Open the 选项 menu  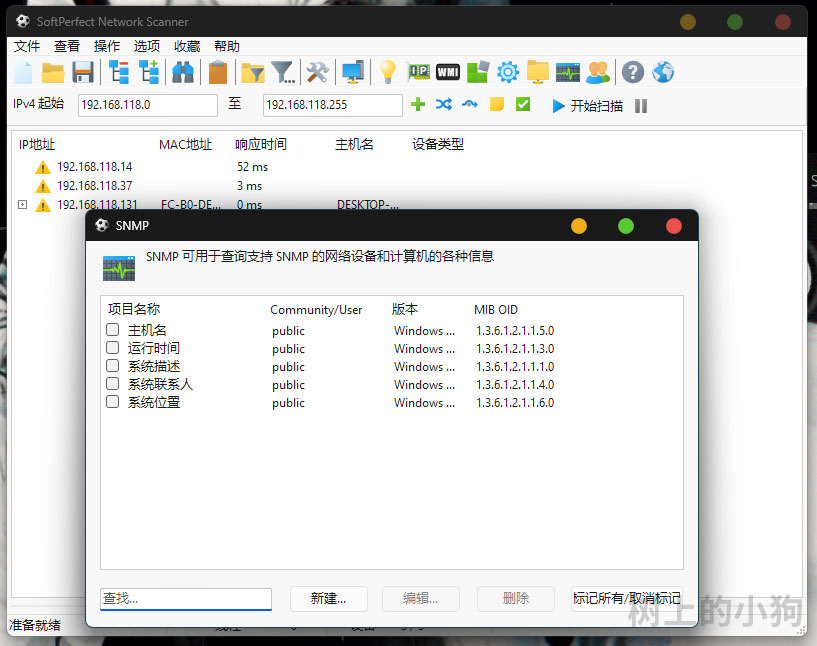point(147,46)
